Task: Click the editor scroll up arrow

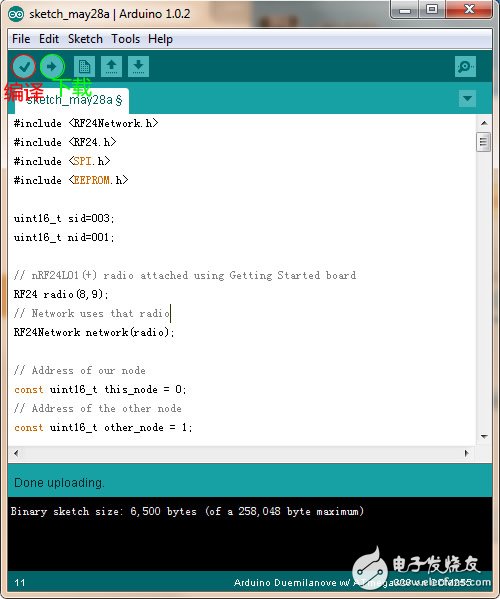Action: click(484, 123)
